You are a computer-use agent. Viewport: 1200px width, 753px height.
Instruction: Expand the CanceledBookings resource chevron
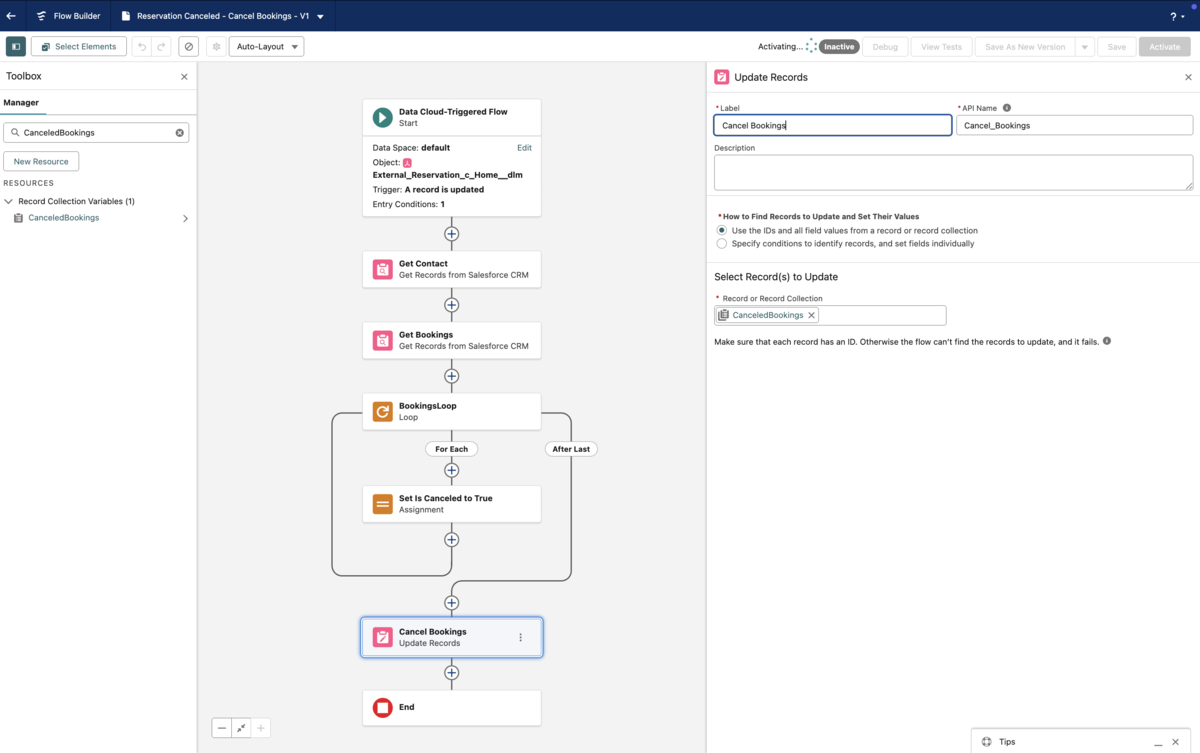185,218
